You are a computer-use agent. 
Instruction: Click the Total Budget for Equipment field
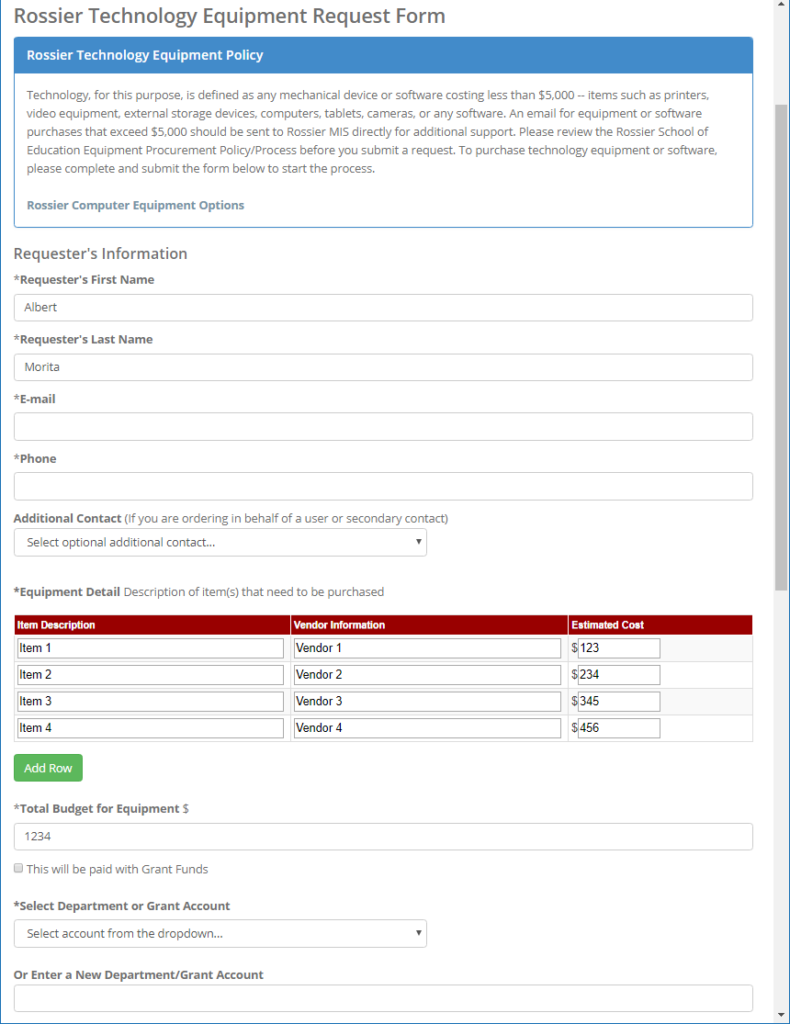383,836
